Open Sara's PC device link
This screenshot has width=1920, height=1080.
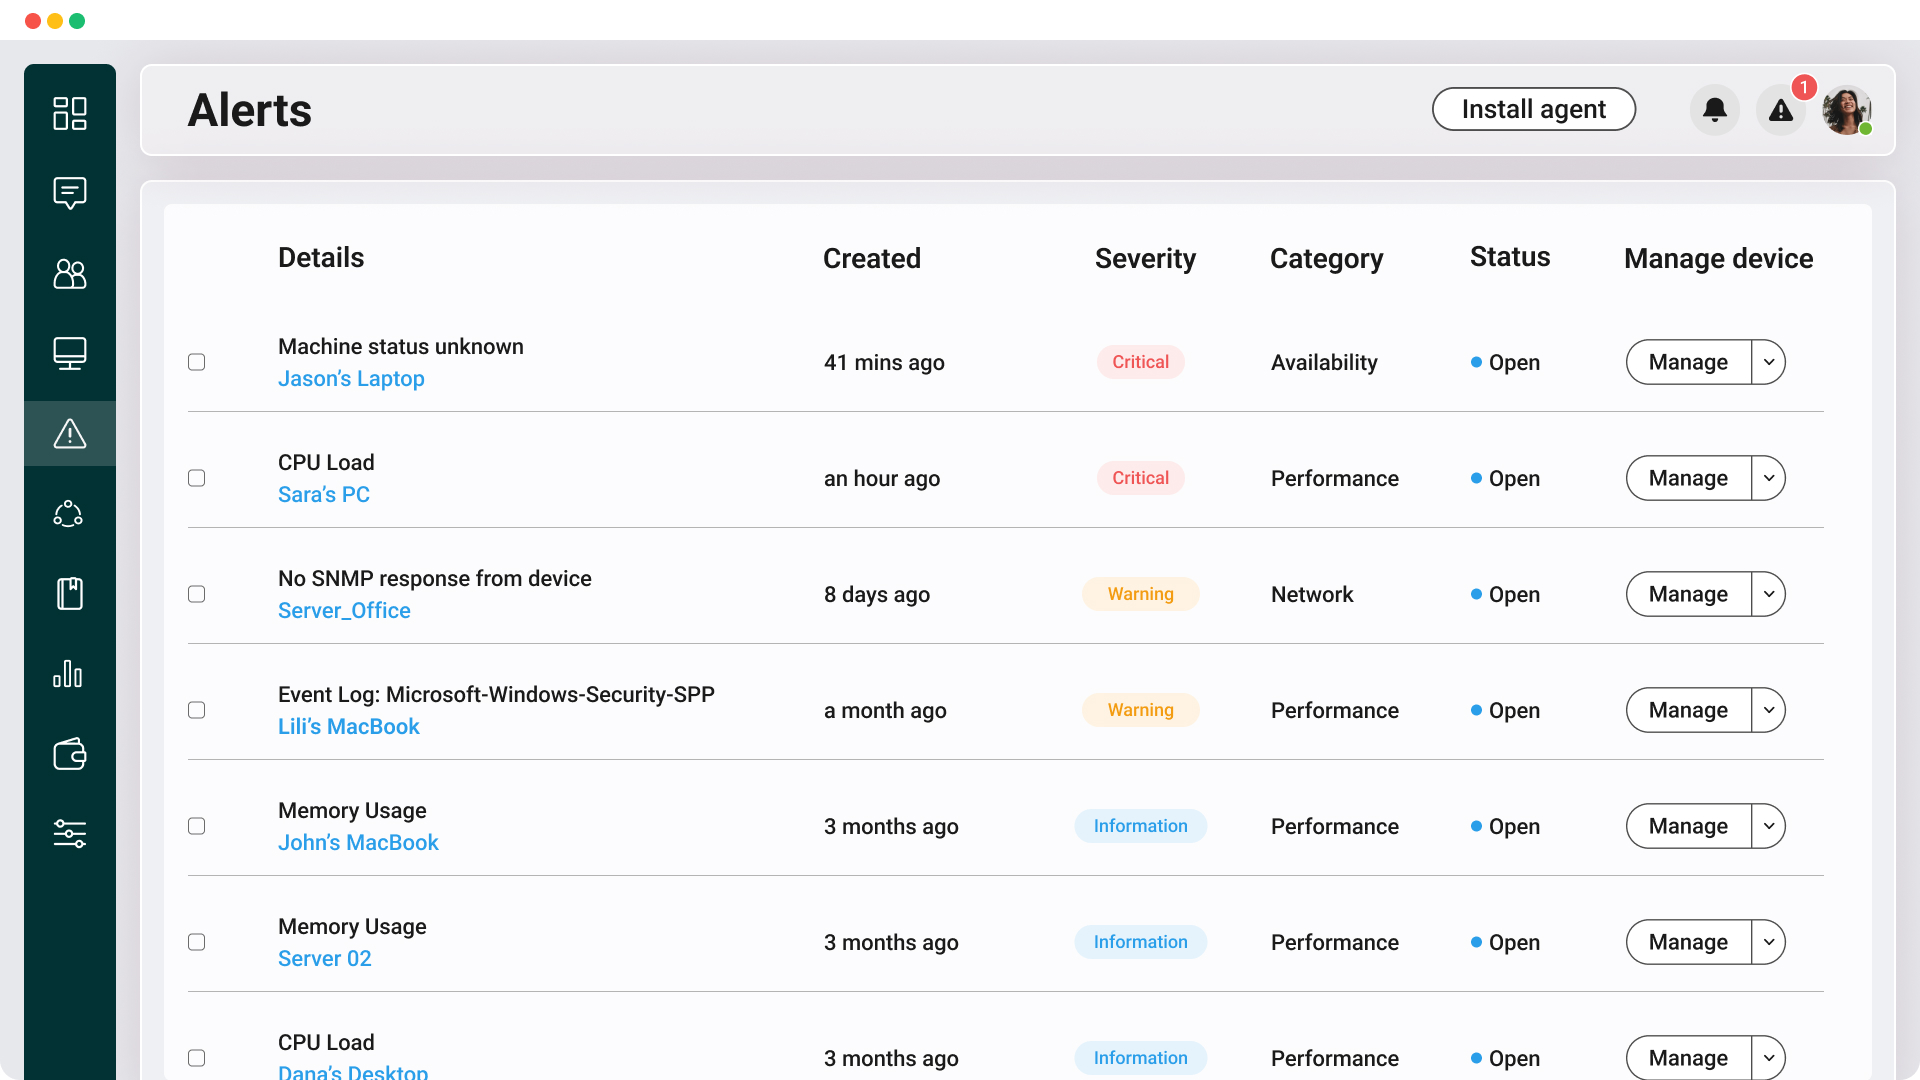click(x=324, y=494)
